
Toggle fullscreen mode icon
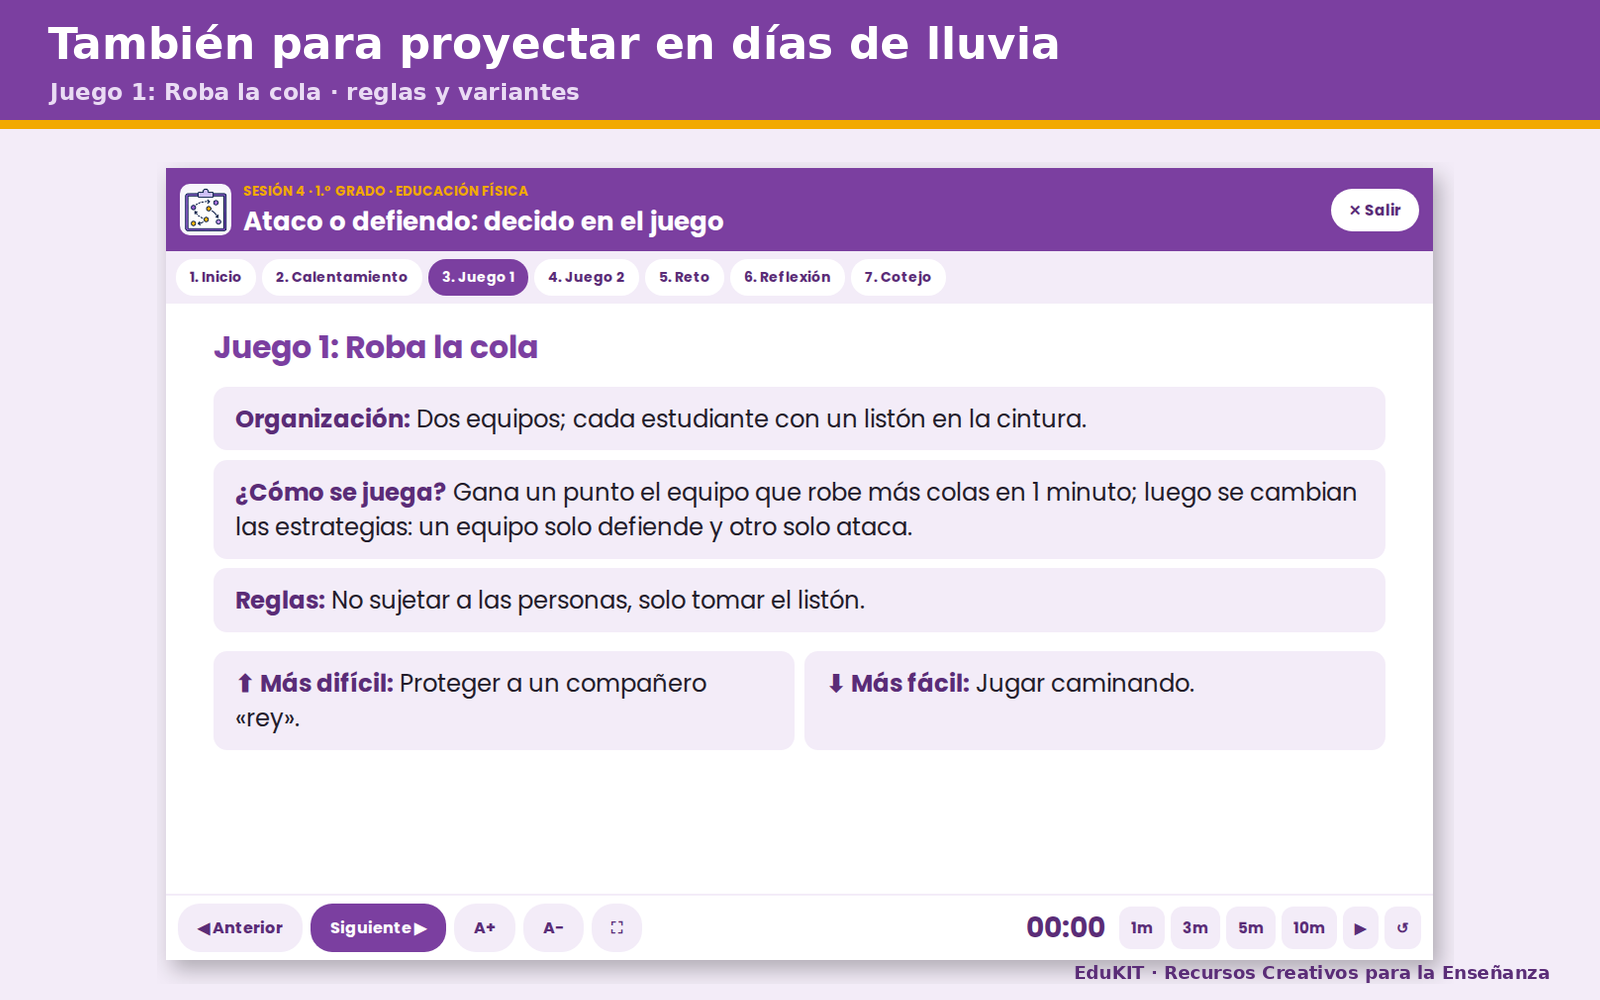tap(617, 928)
